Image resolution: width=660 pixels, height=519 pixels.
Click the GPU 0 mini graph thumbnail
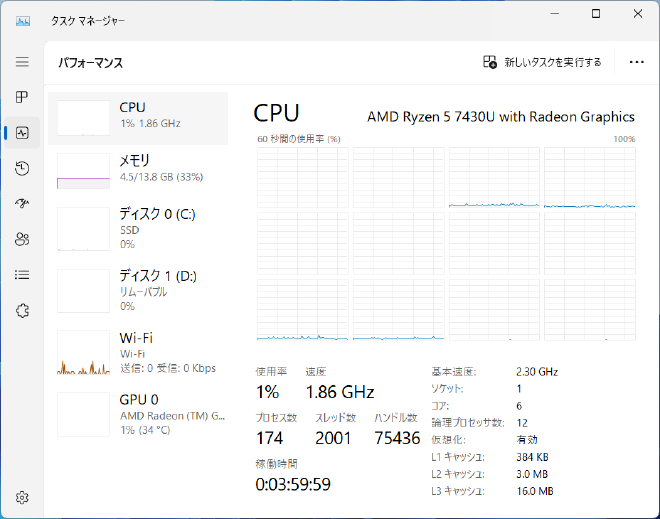click(x=83, y=414)
